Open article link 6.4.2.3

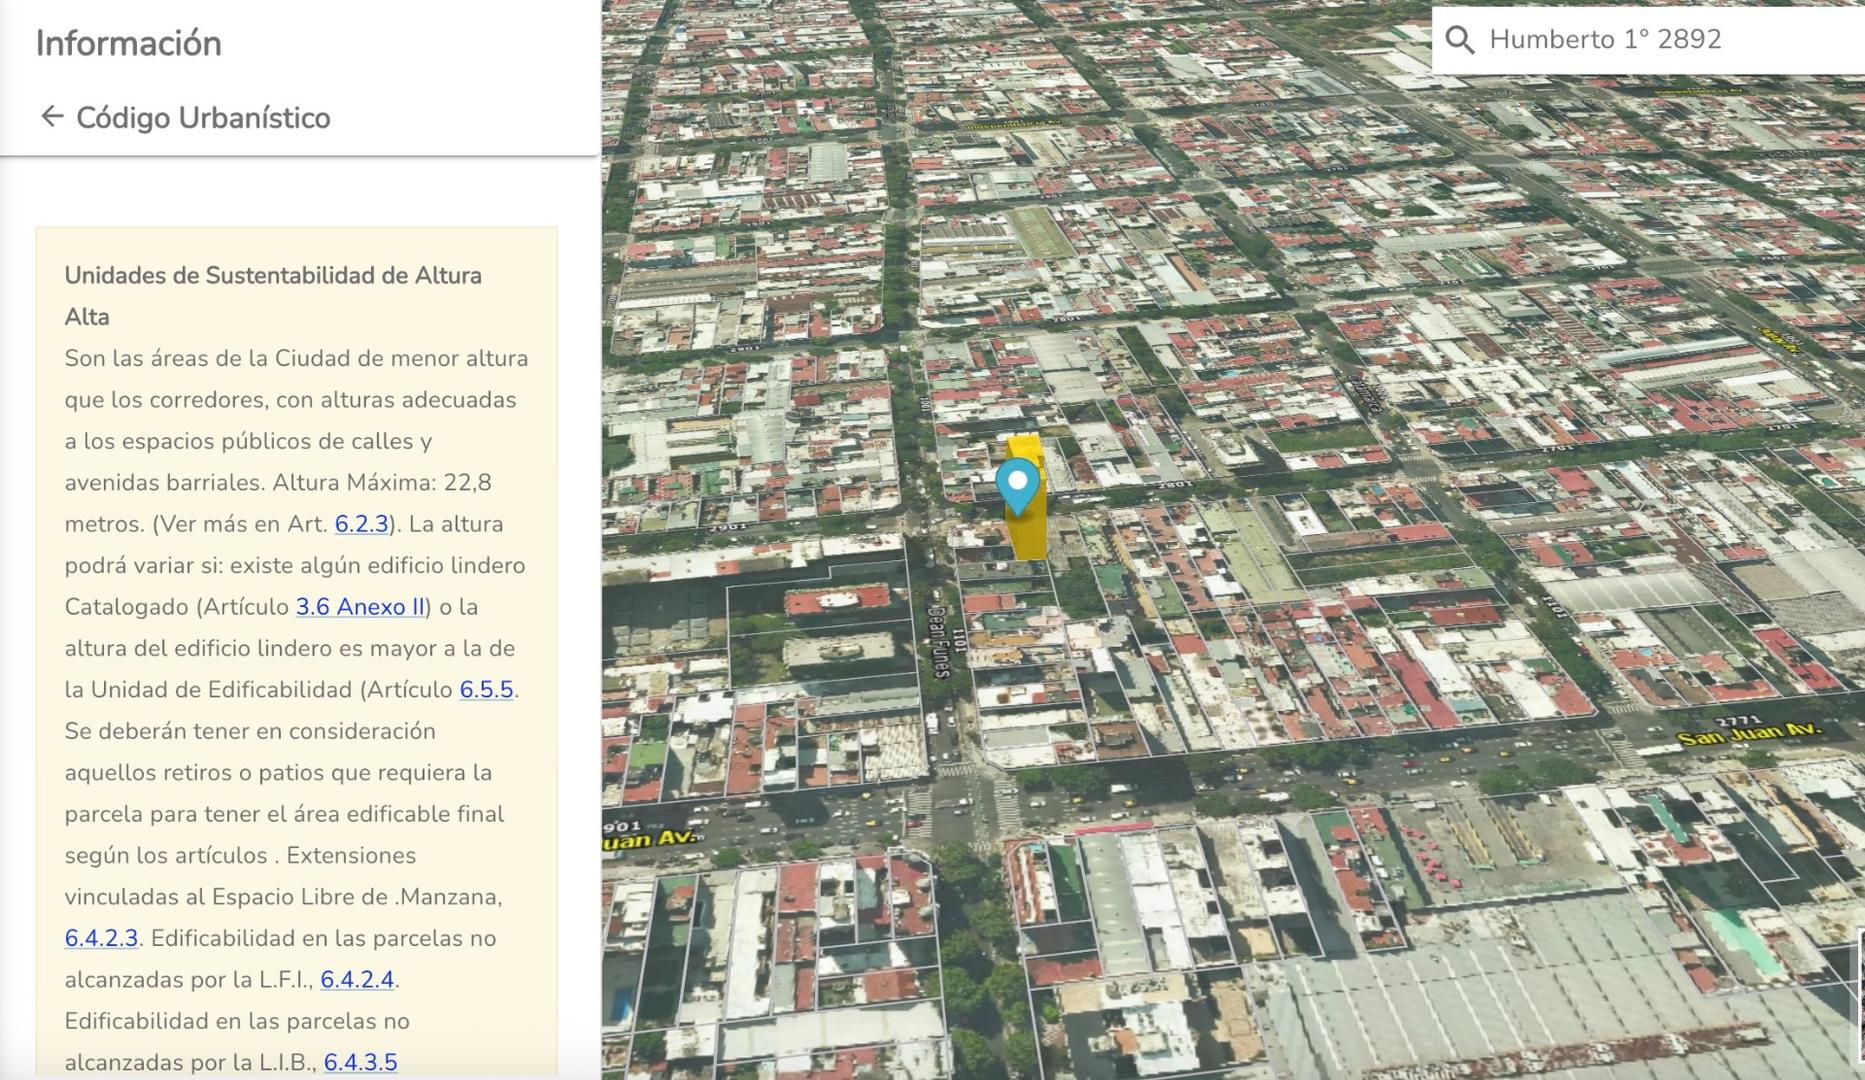pyautogui.click(x=101, y=938)
